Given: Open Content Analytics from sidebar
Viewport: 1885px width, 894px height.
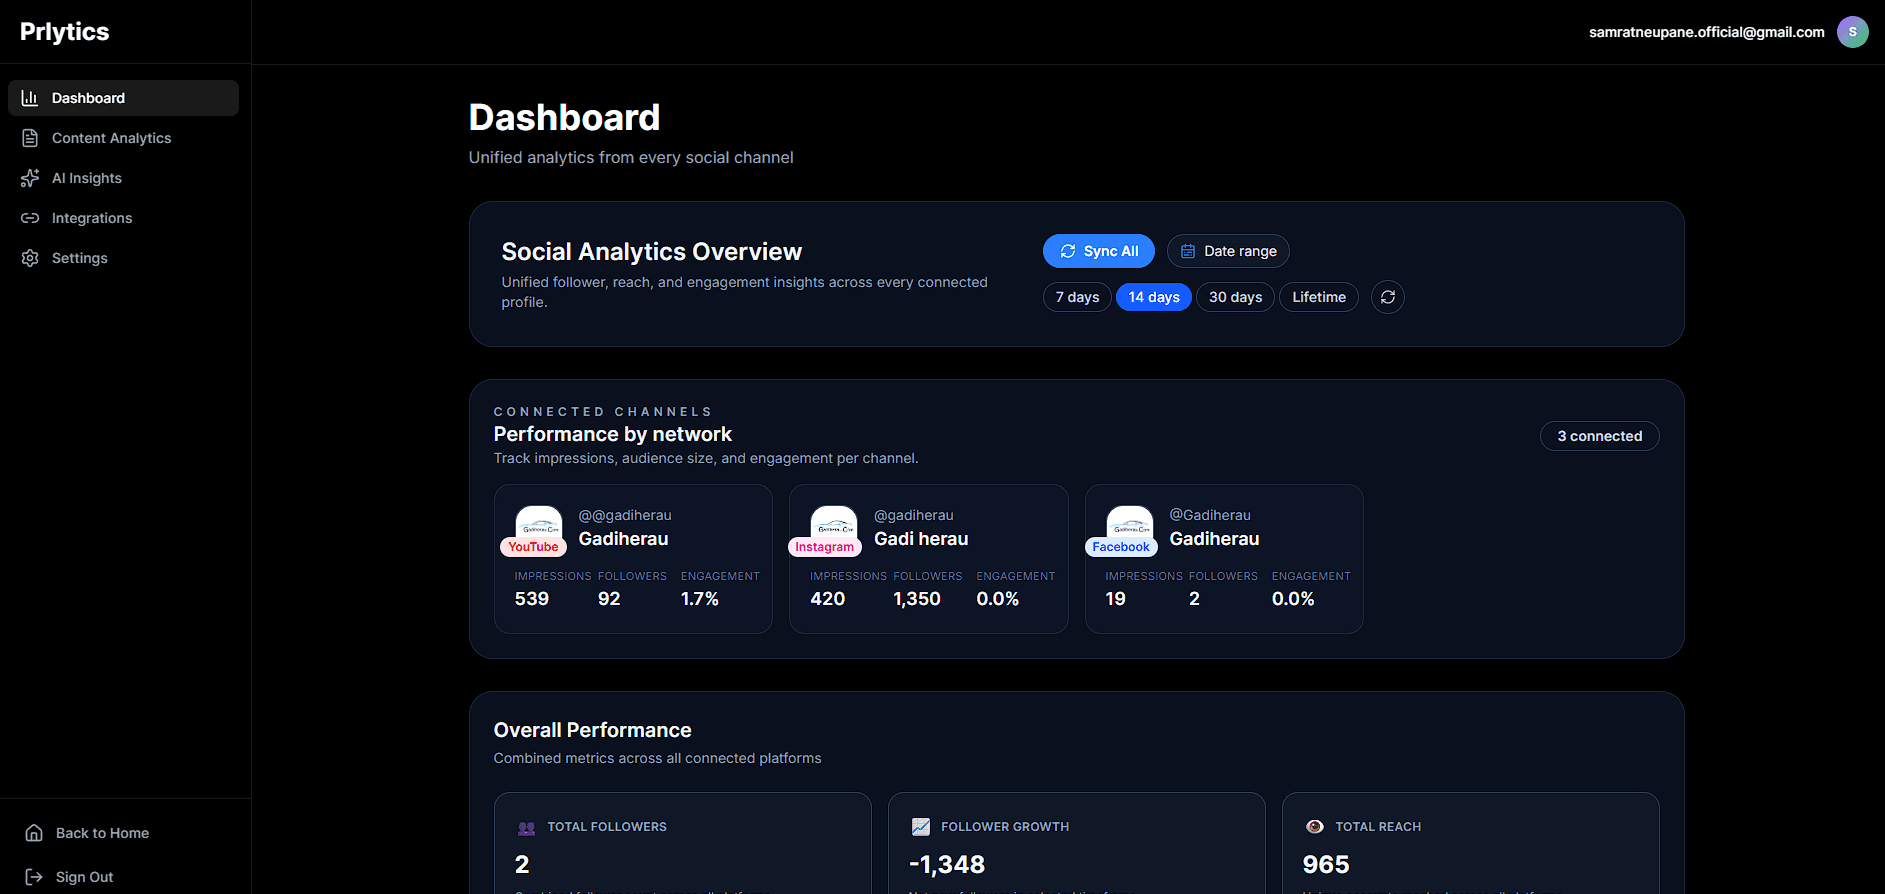Looking at the screenshot, I should coord(111,138).
